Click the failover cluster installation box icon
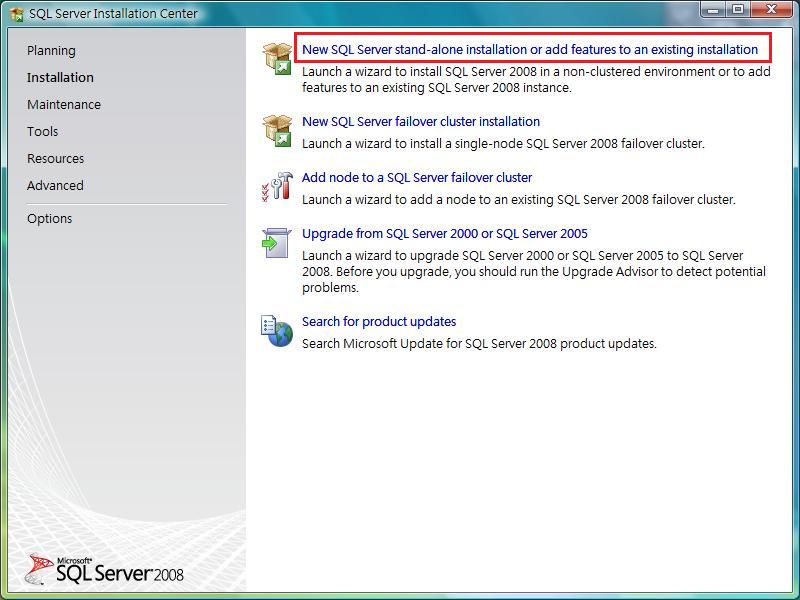 click(x=277, y=131)
